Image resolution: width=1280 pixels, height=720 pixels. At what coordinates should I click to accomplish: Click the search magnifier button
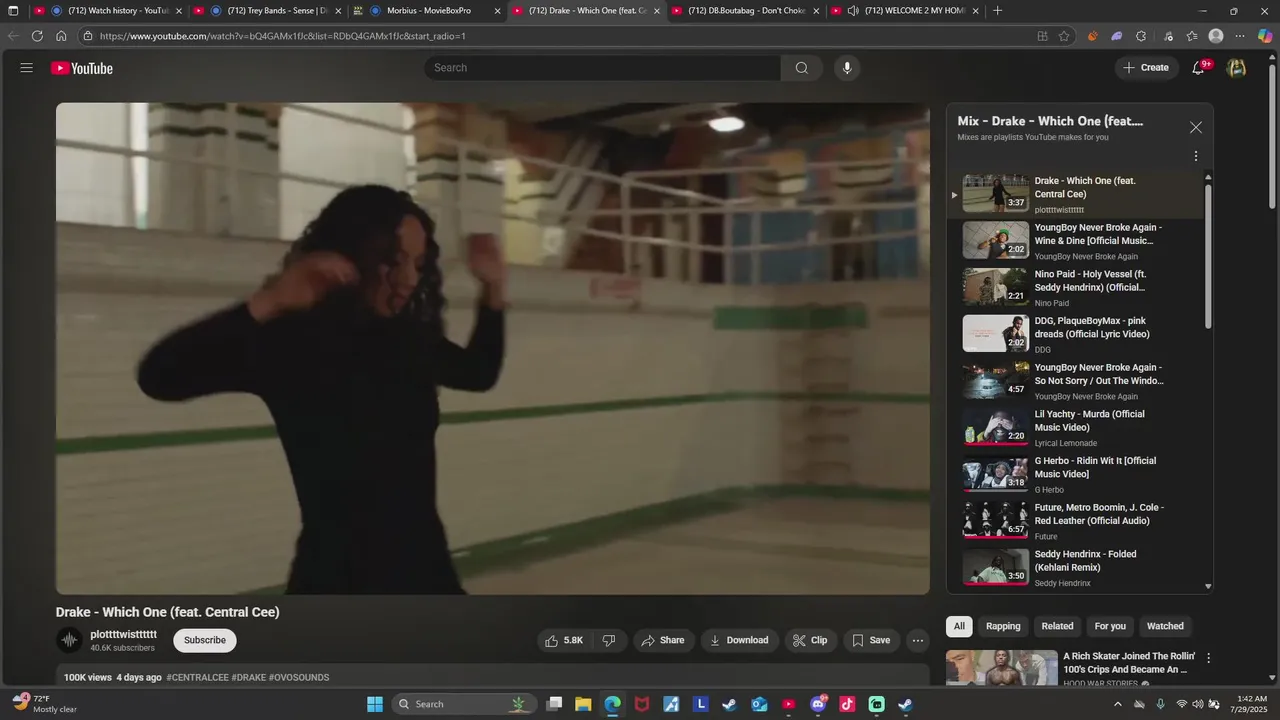801,68
